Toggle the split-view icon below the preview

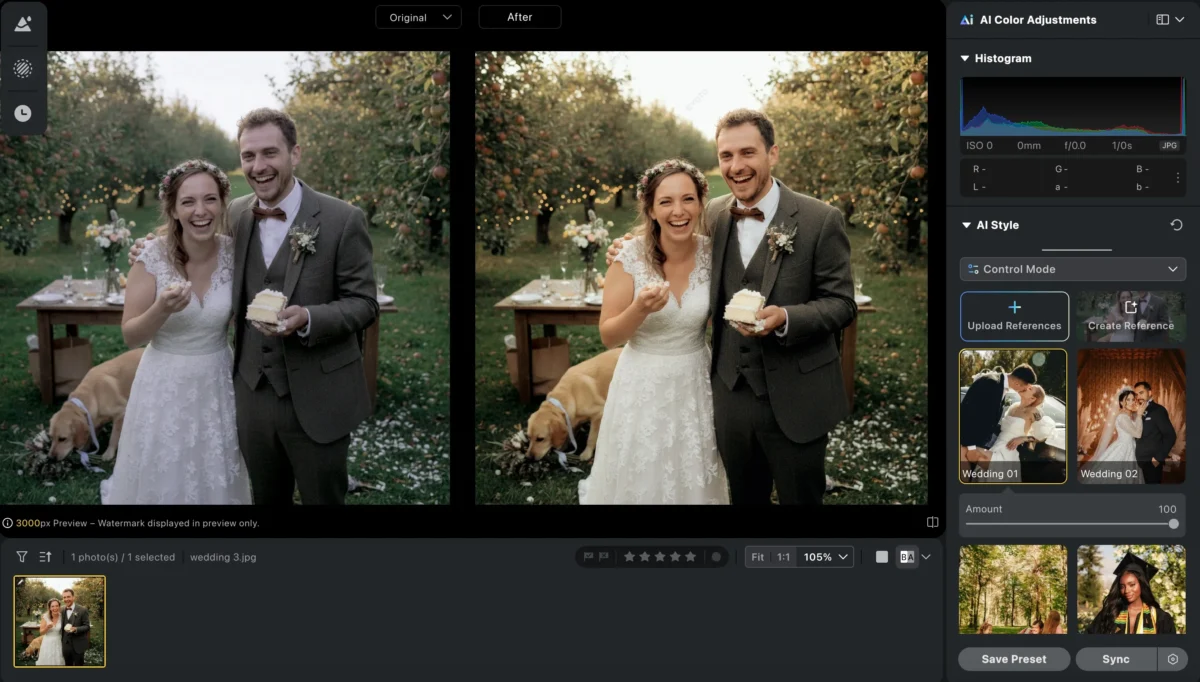(932, 521)
